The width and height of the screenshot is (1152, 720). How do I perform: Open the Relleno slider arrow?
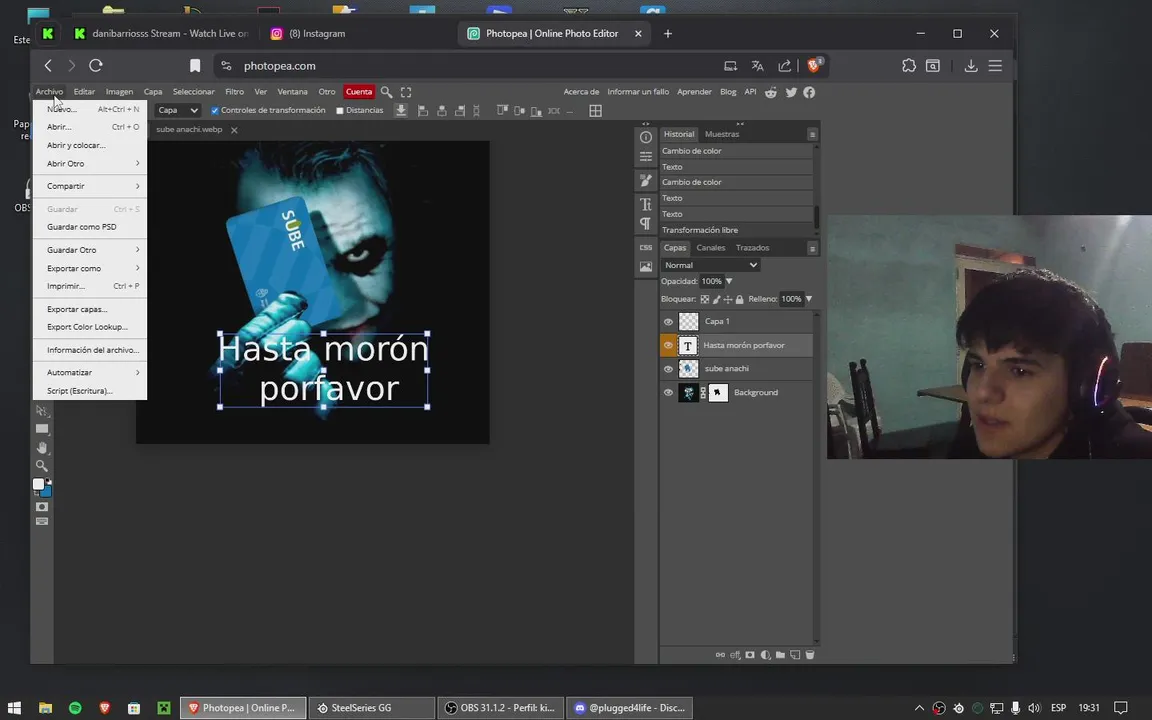(x=809, y=299)
